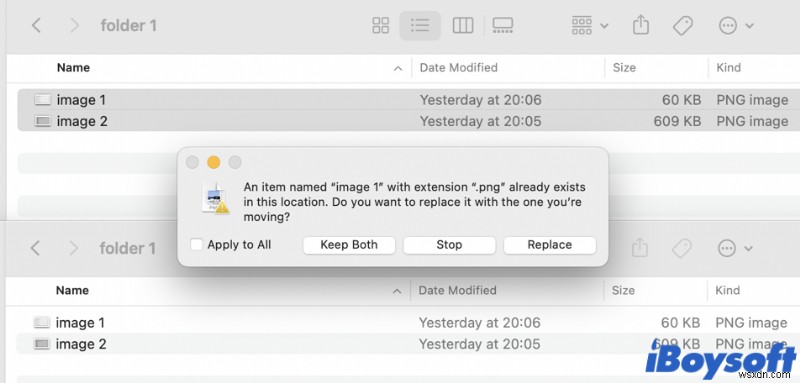Select image 1 row in top window
This screenshot has width=800, height=383.
[409, 99]
